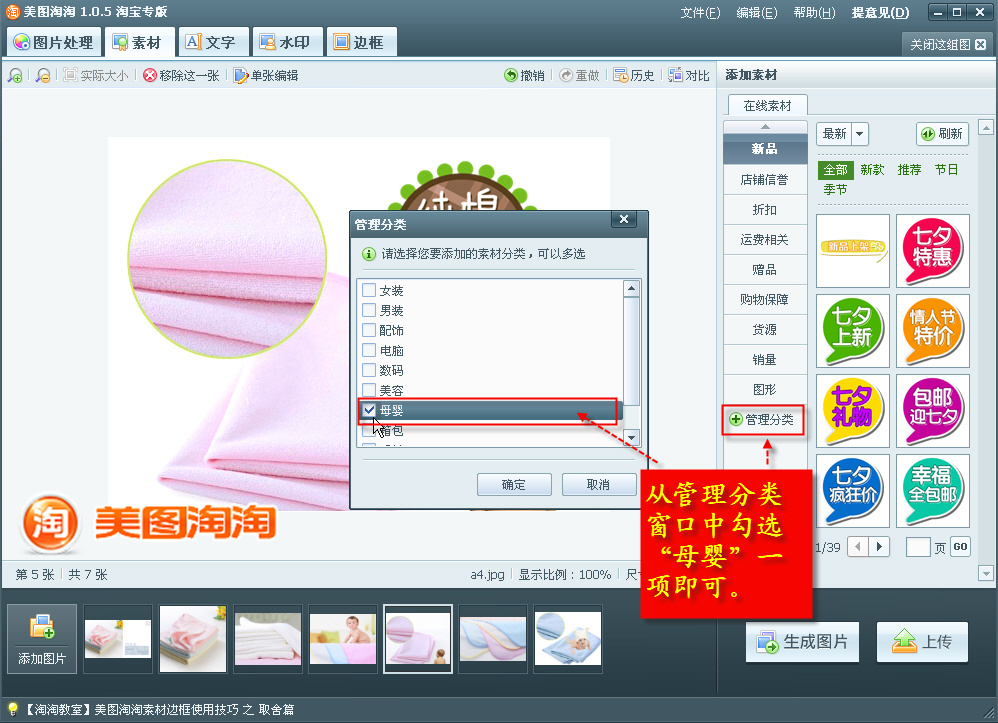Undo with the 撤销 button
998x723 pixels.
point(524,76)
